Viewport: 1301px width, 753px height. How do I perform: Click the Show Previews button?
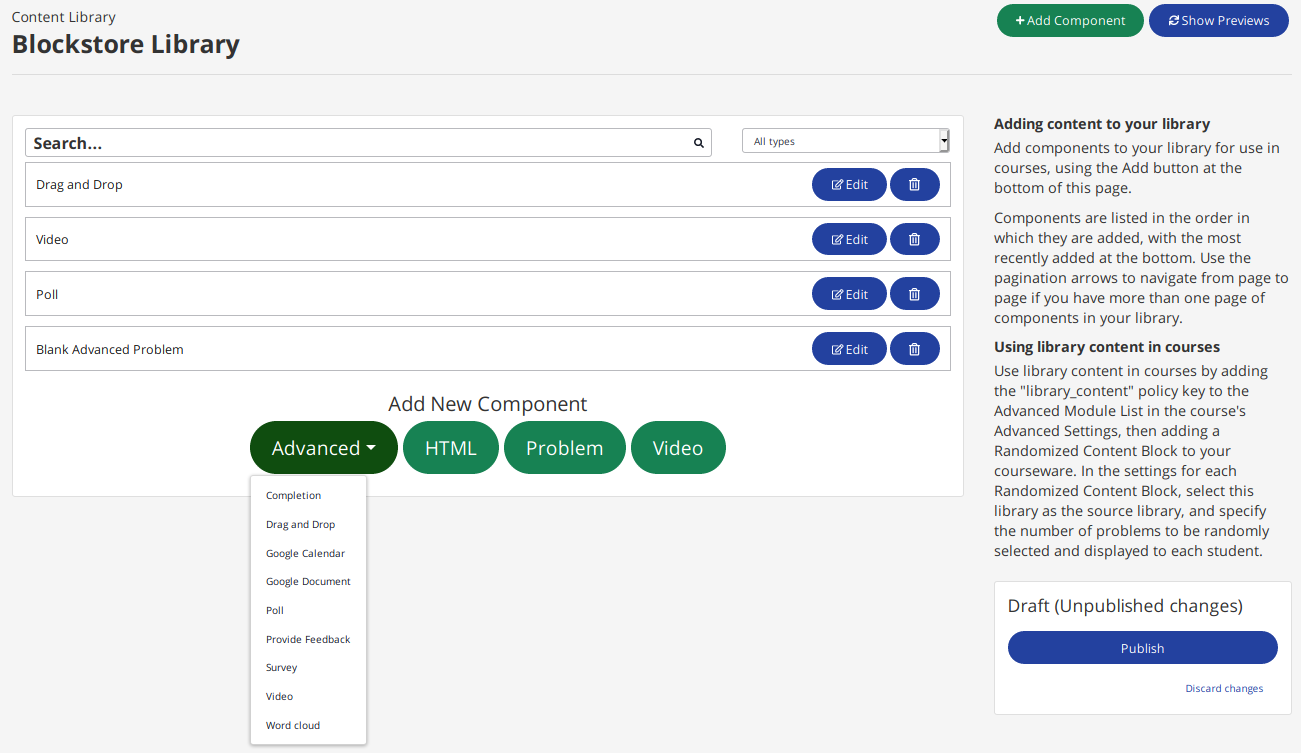point(1219,20)
